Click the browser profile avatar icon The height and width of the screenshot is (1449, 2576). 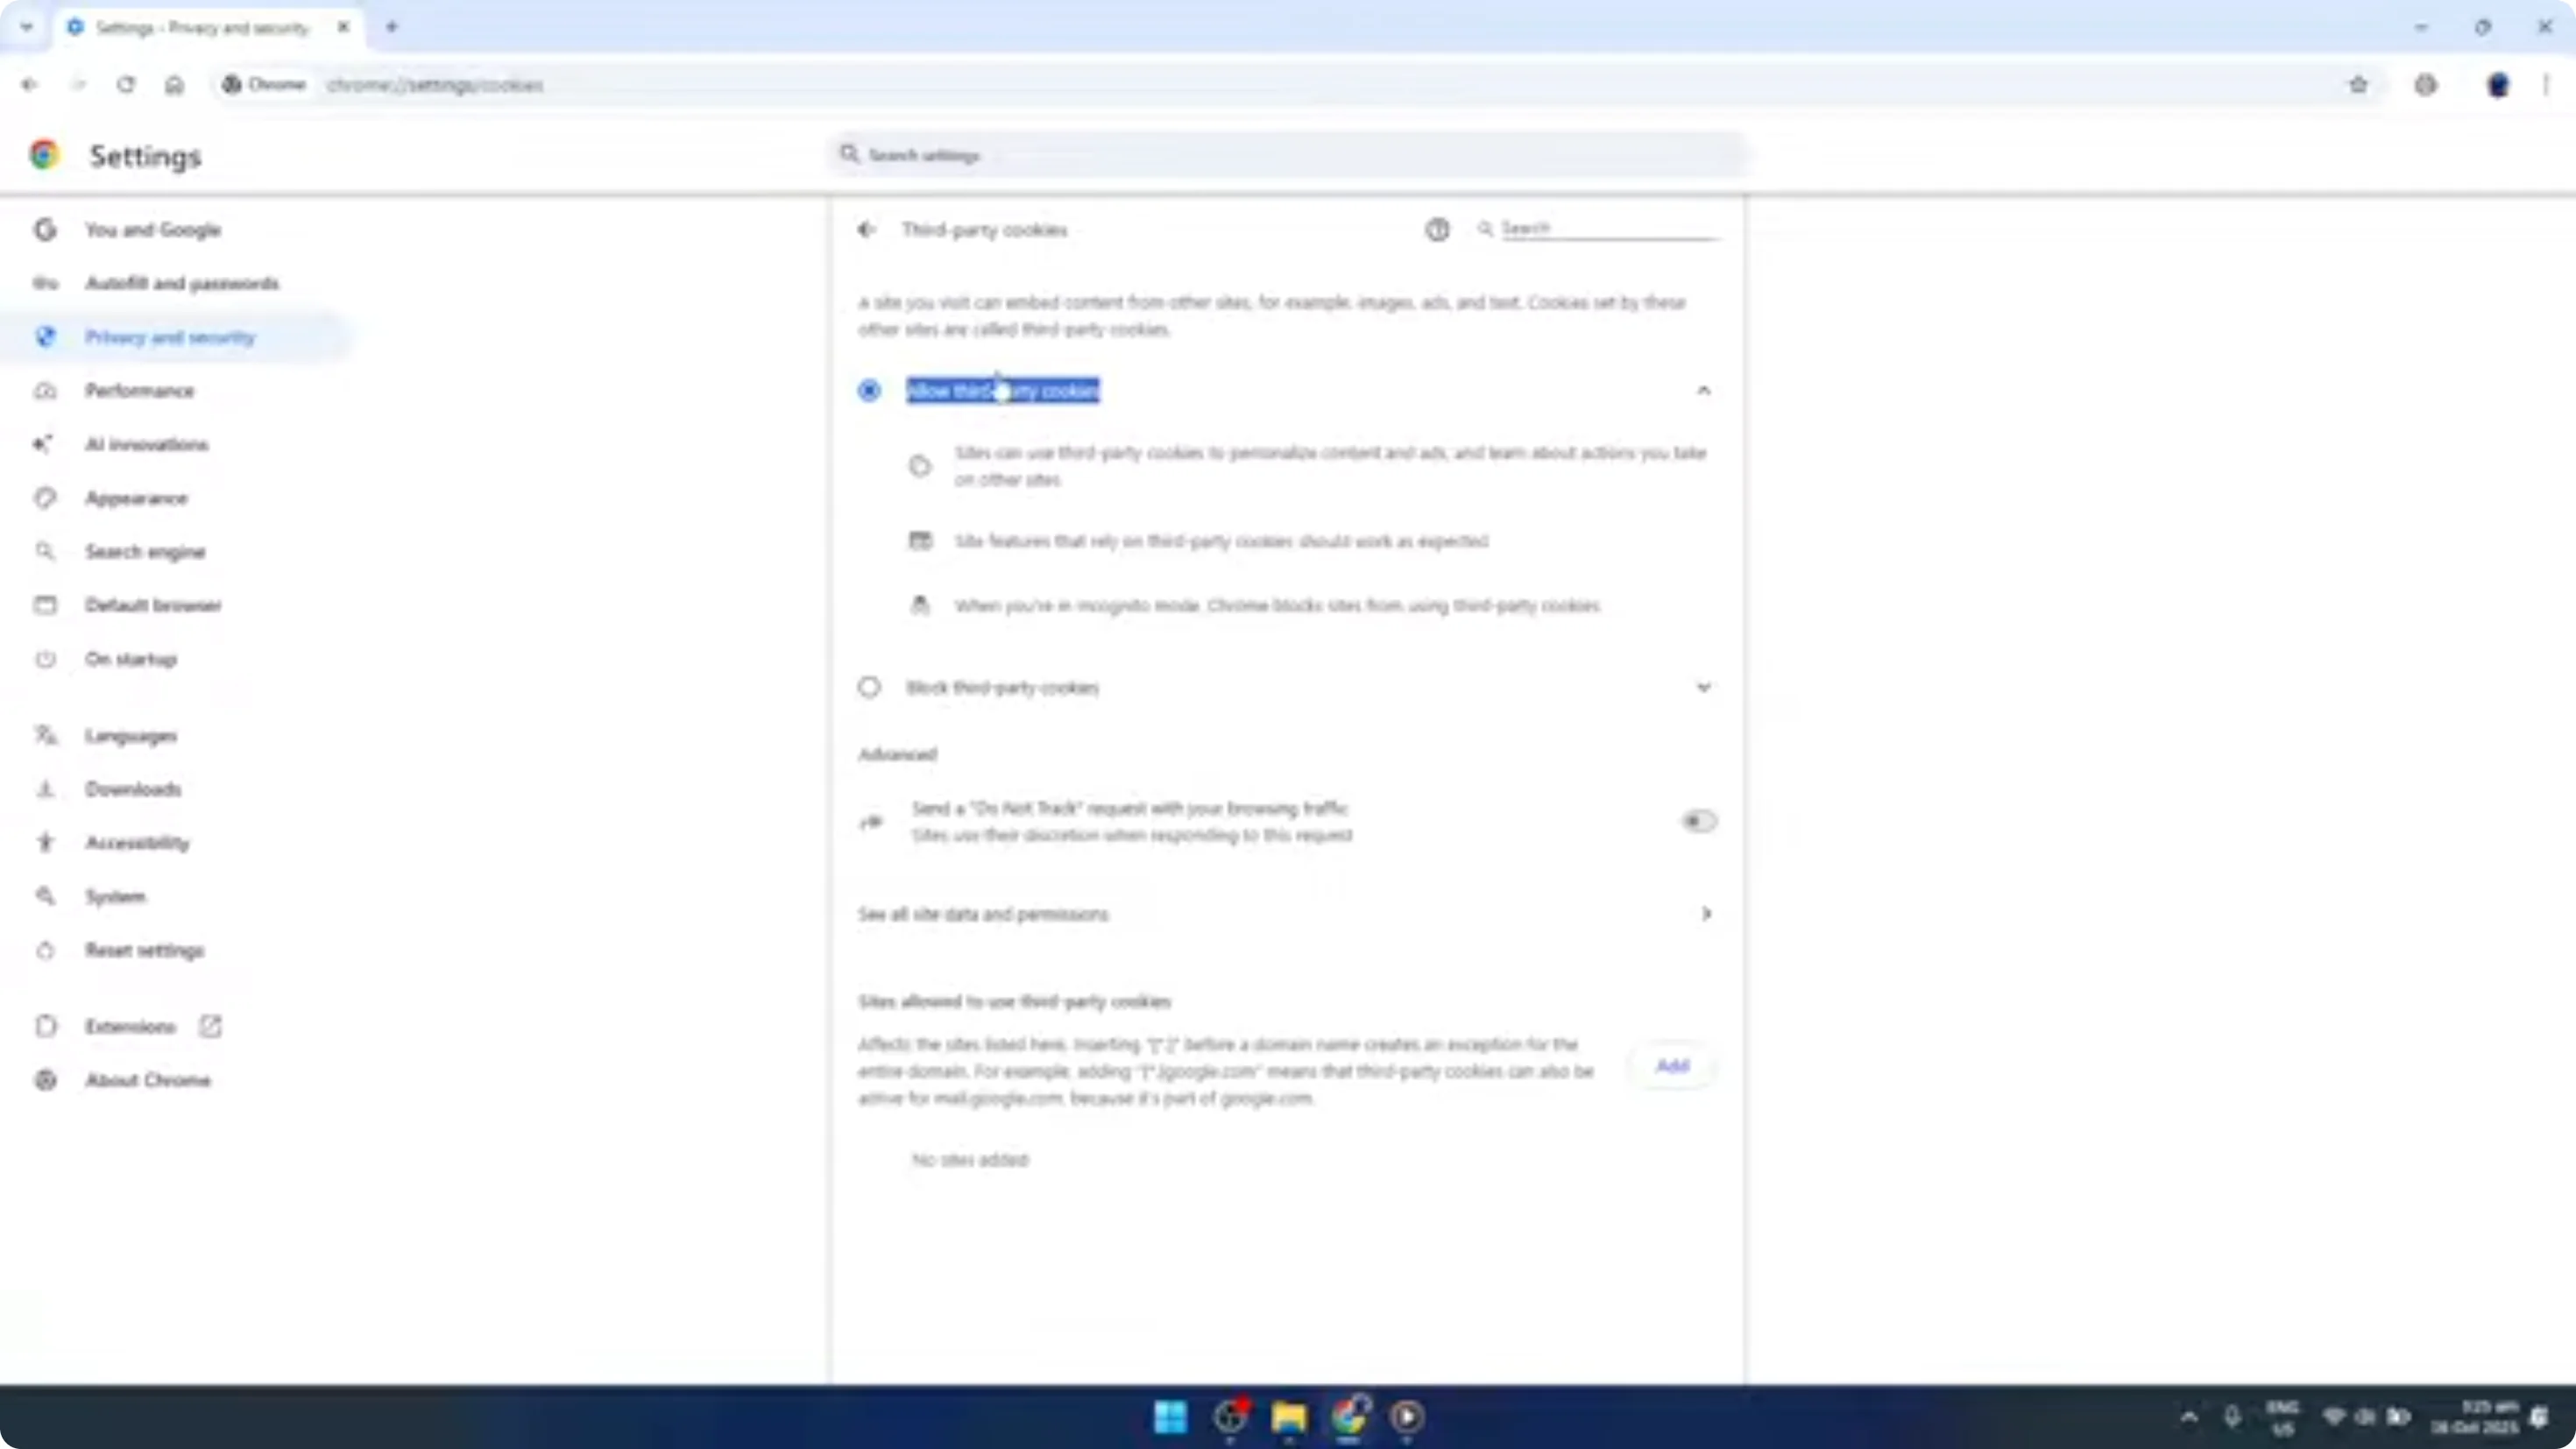[2497, 85]
